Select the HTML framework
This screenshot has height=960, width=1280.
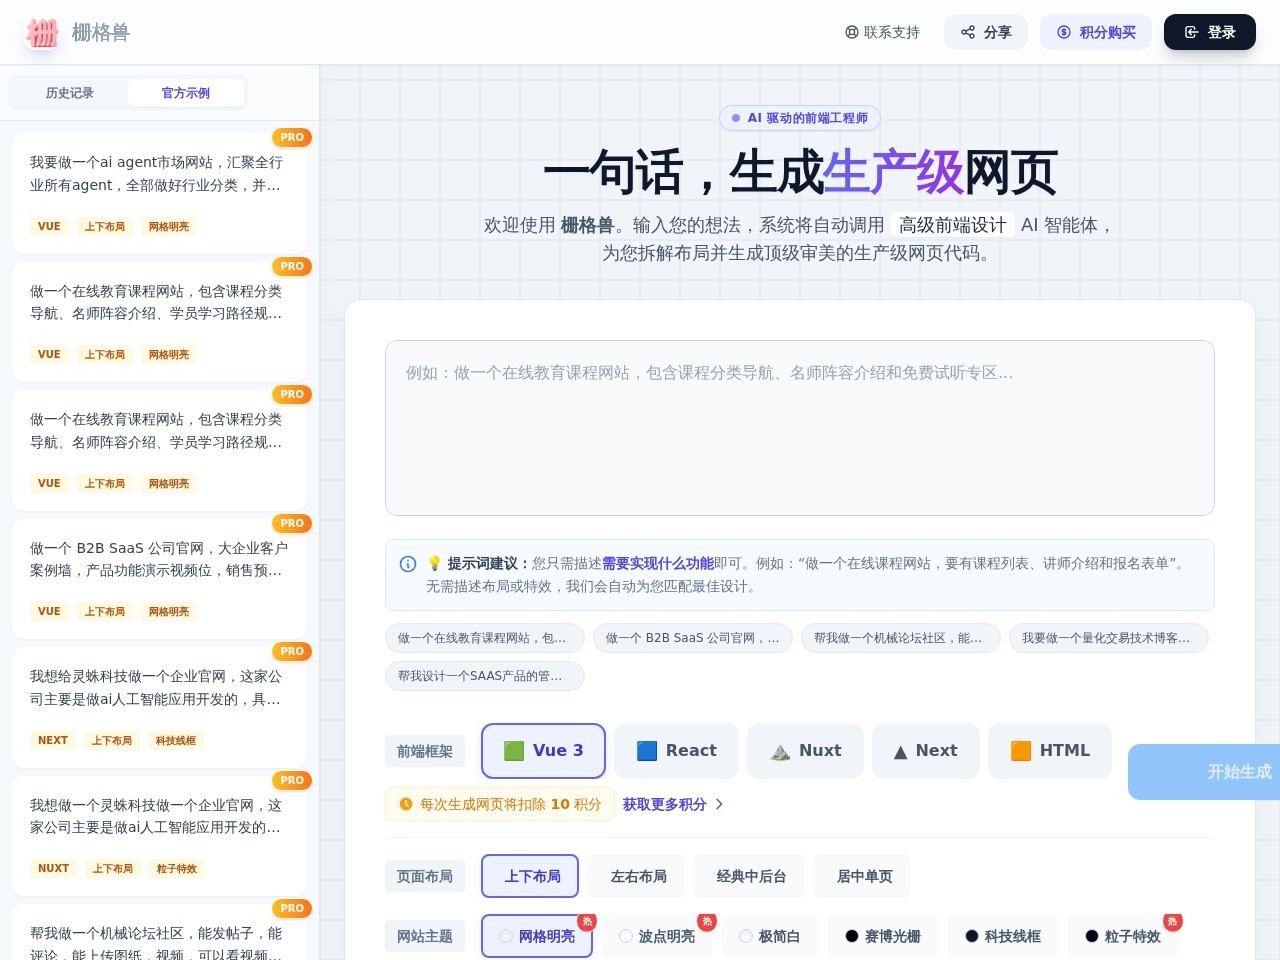1050,751
